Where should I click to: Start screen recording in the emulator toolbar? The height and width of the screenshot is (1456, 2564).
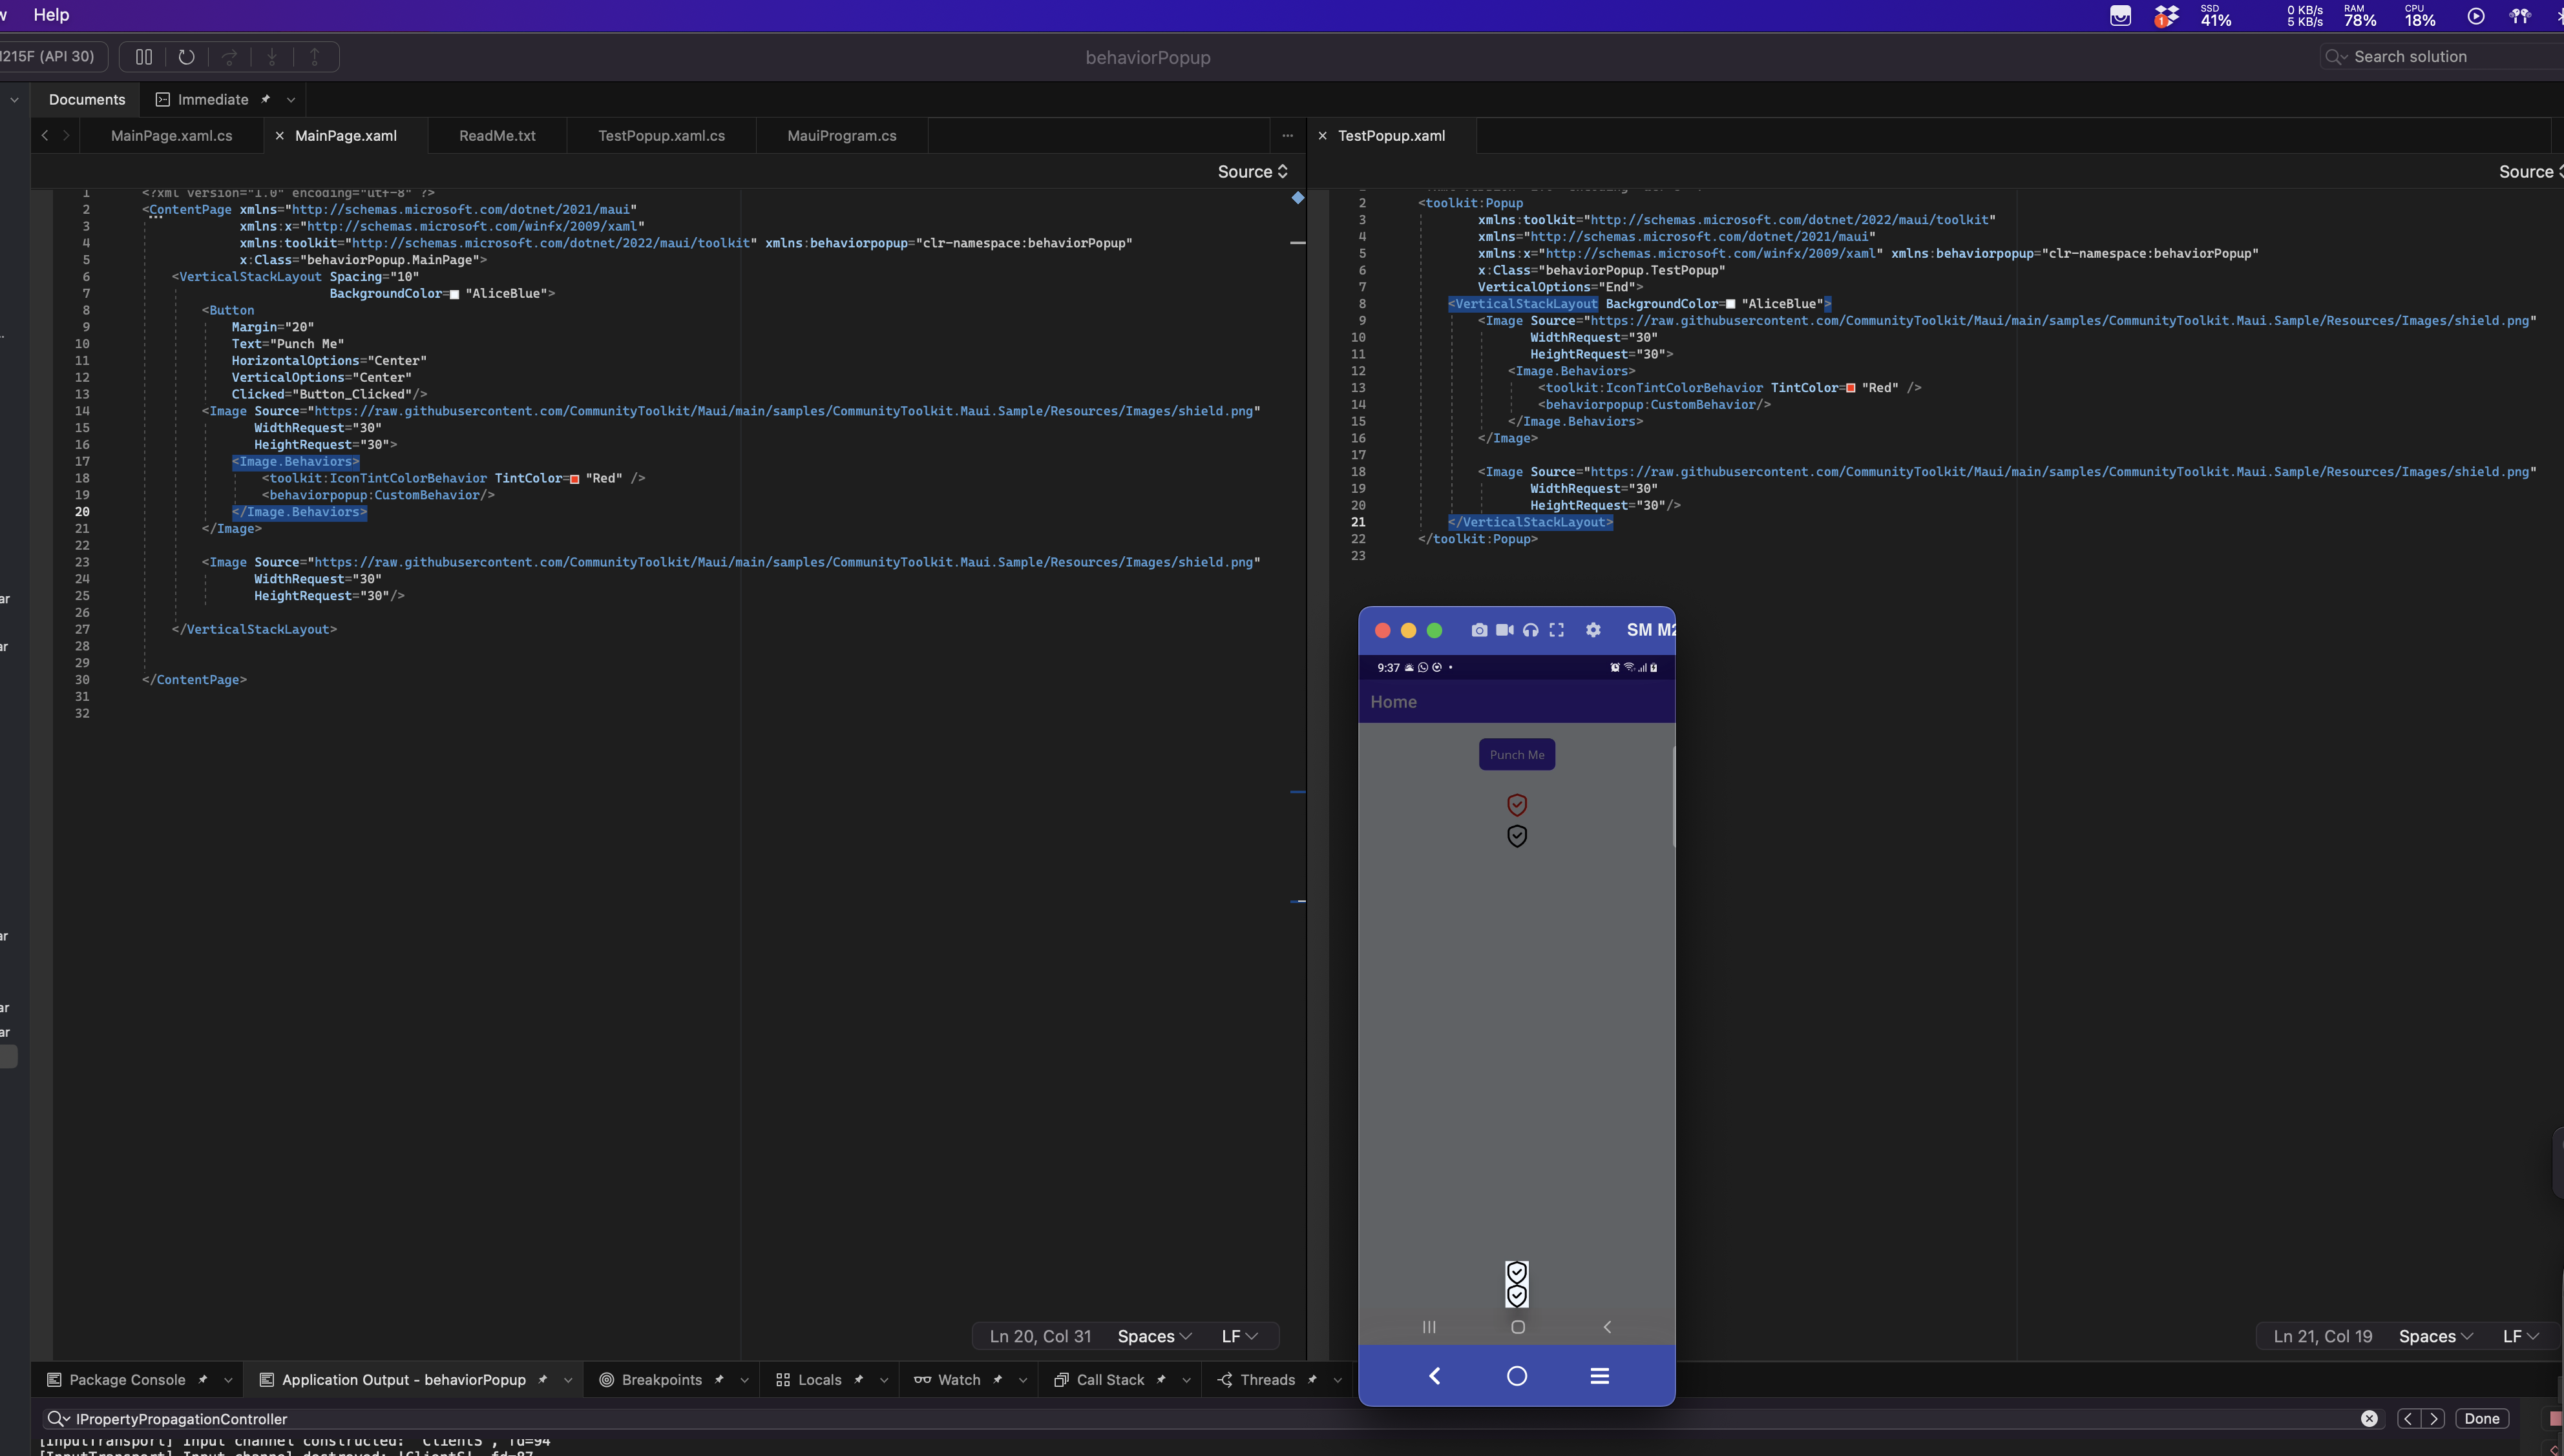(x=1505, y=630)
